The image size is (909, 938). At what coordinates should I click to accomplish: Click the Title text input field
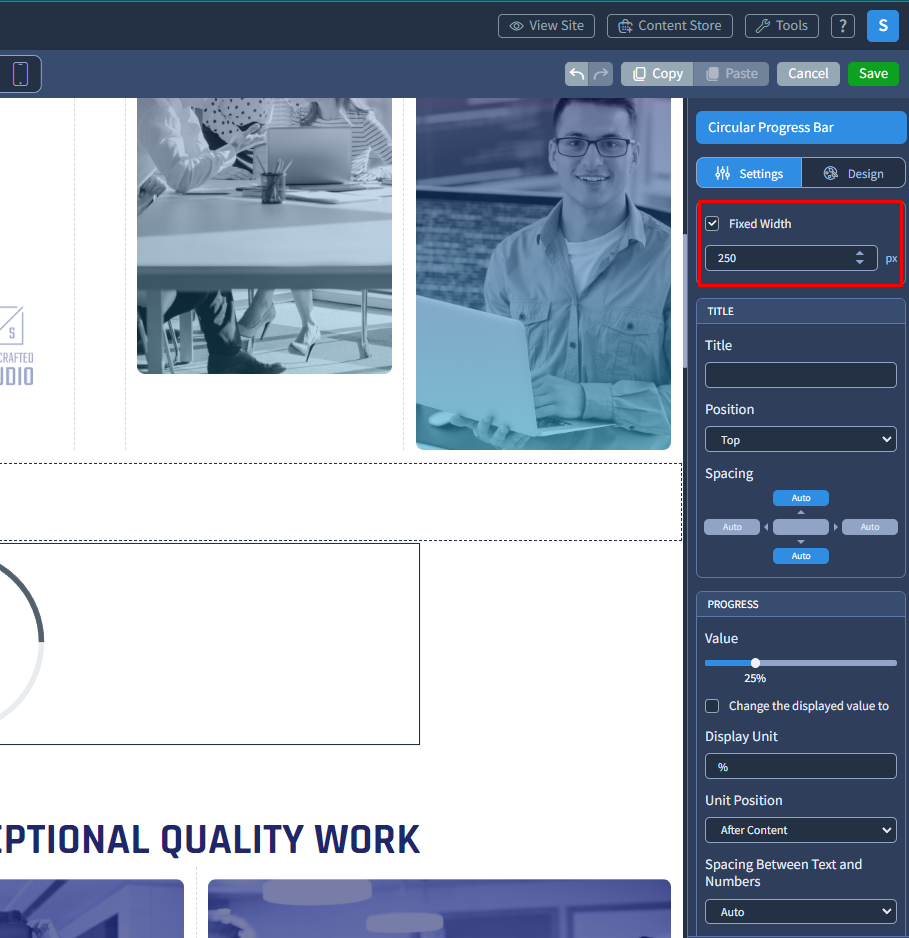point(801,375)
